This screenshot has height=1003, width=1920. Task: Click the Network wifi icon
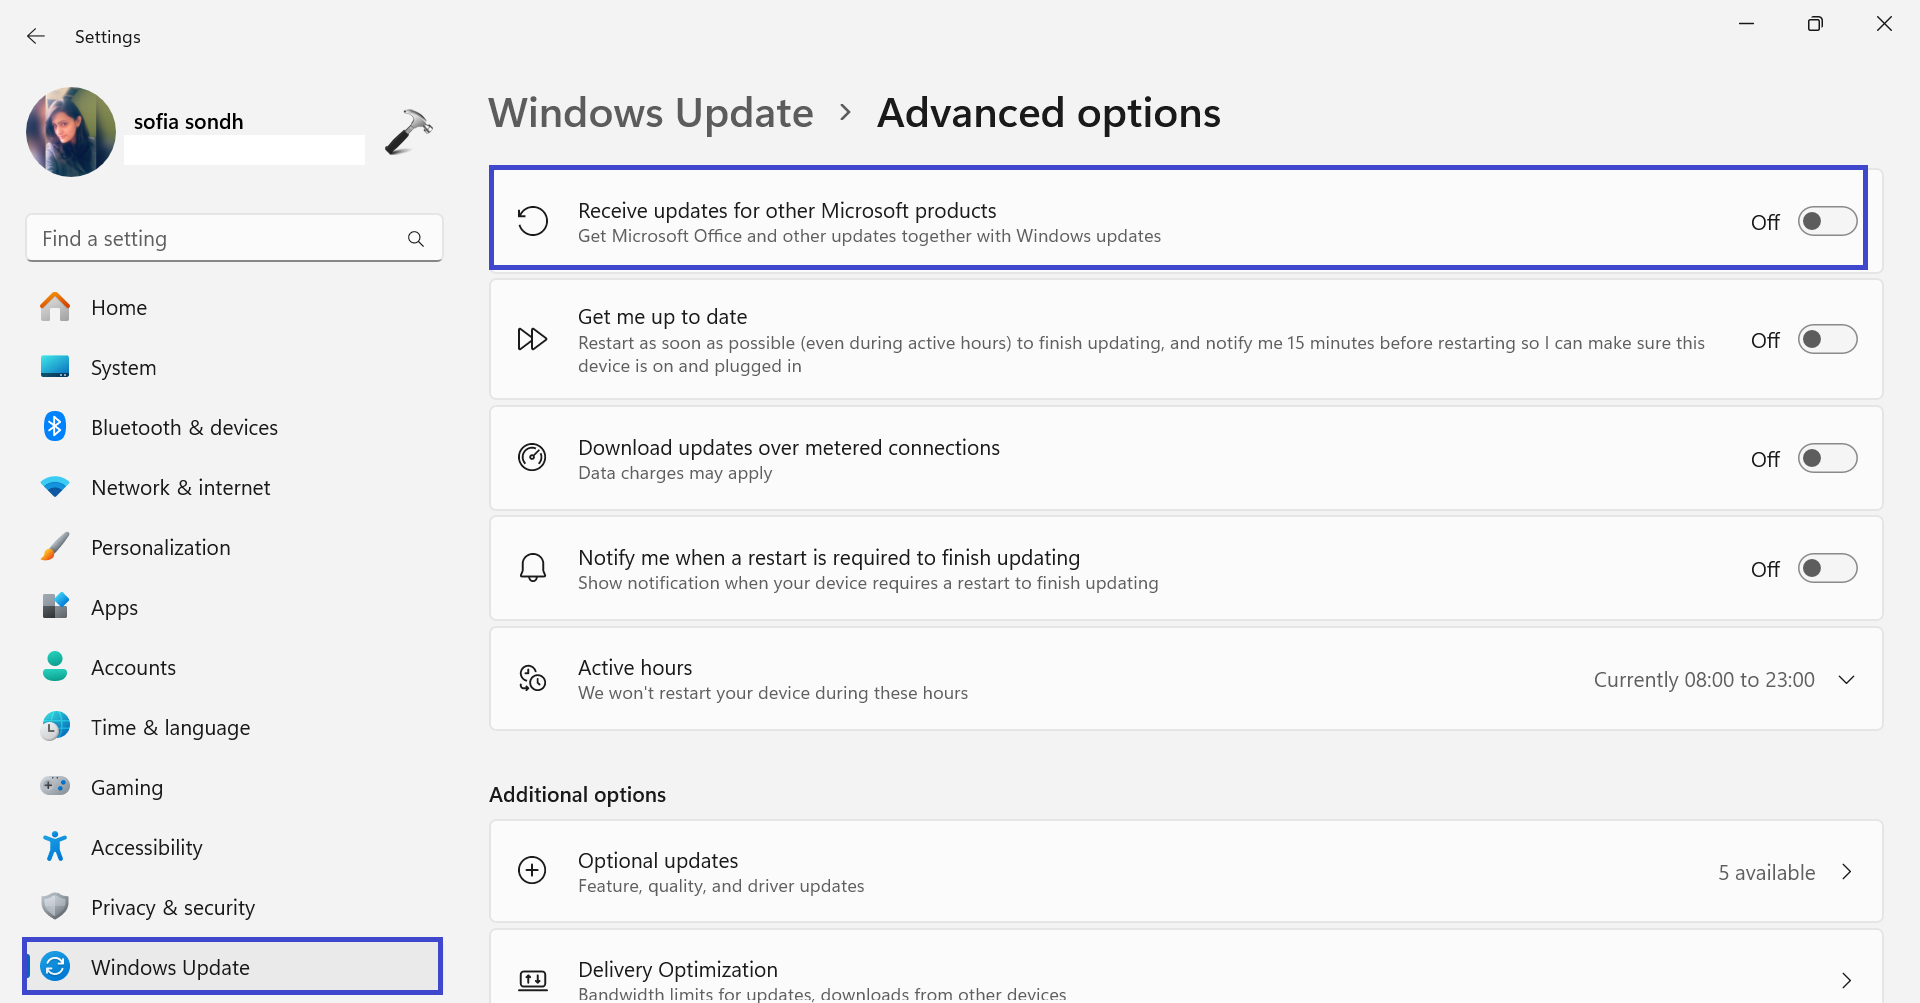[55, 487]
